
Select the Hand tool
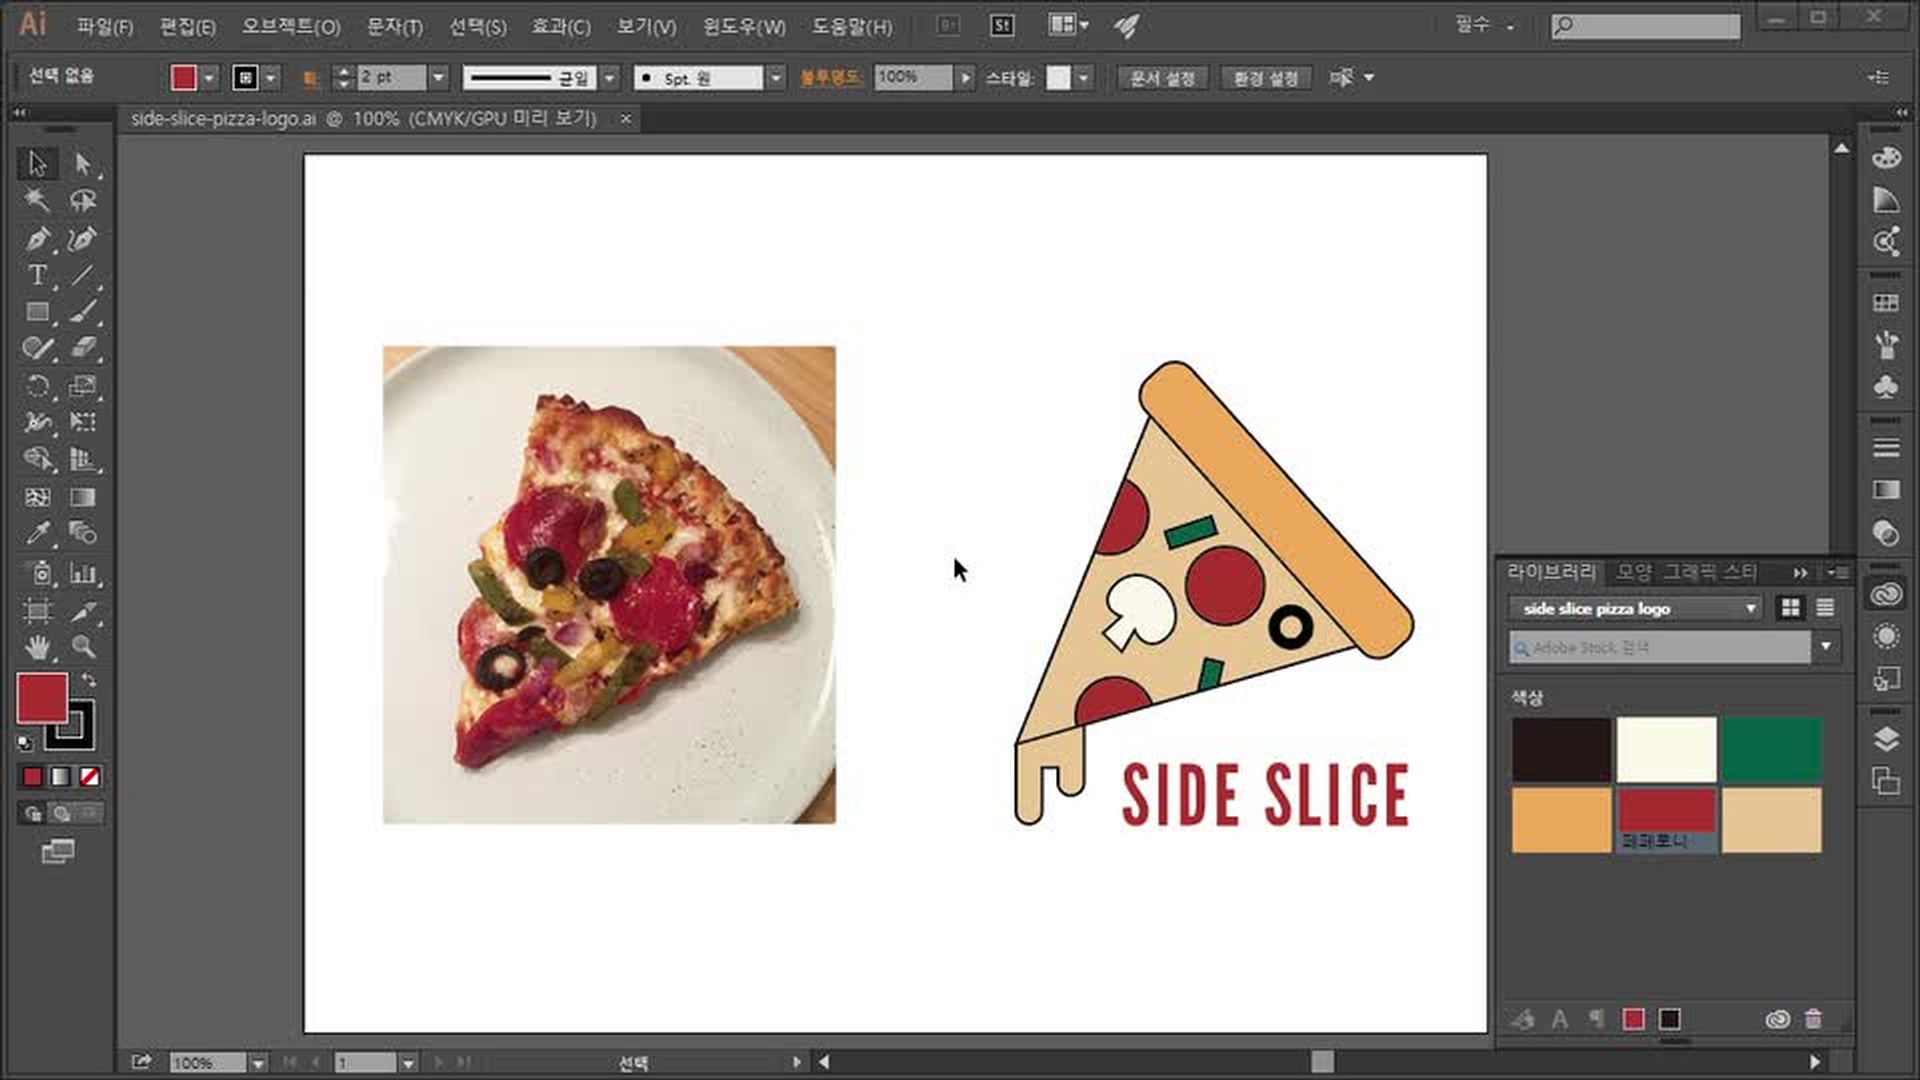[x=37, y=647]
